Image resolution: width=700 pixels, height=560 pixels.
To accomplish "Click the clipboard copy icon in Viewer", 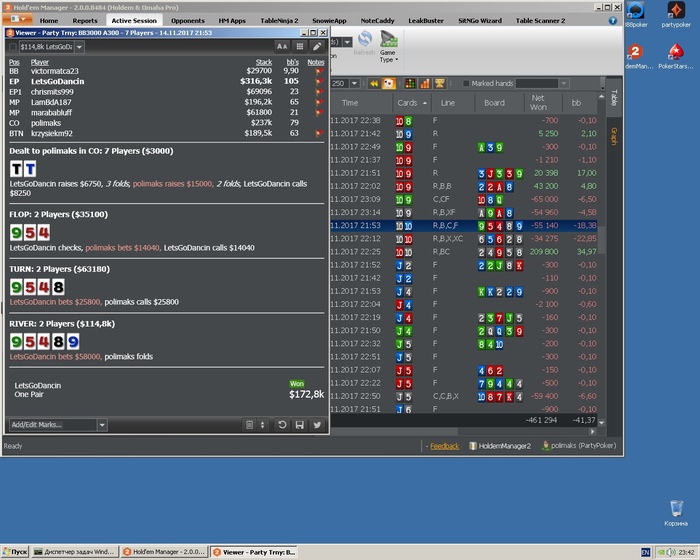I will coord(250,425).
